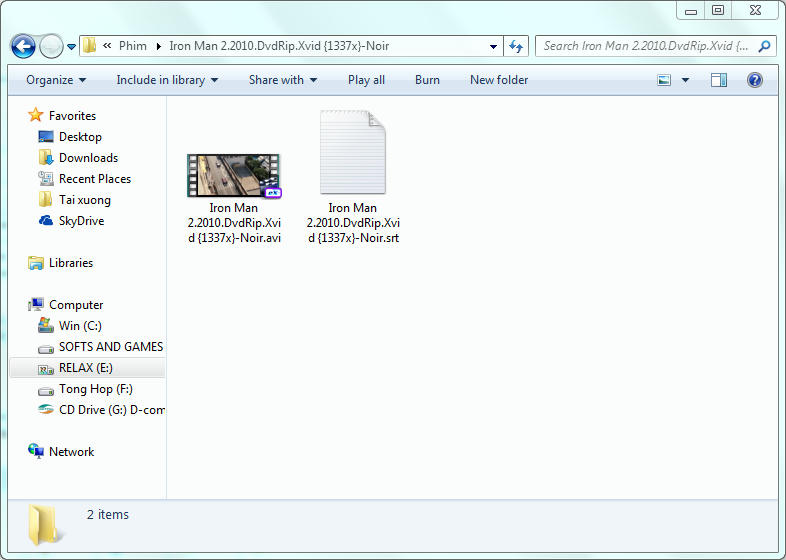
Task: Close the Explorer window
Action: pos(755,10)
